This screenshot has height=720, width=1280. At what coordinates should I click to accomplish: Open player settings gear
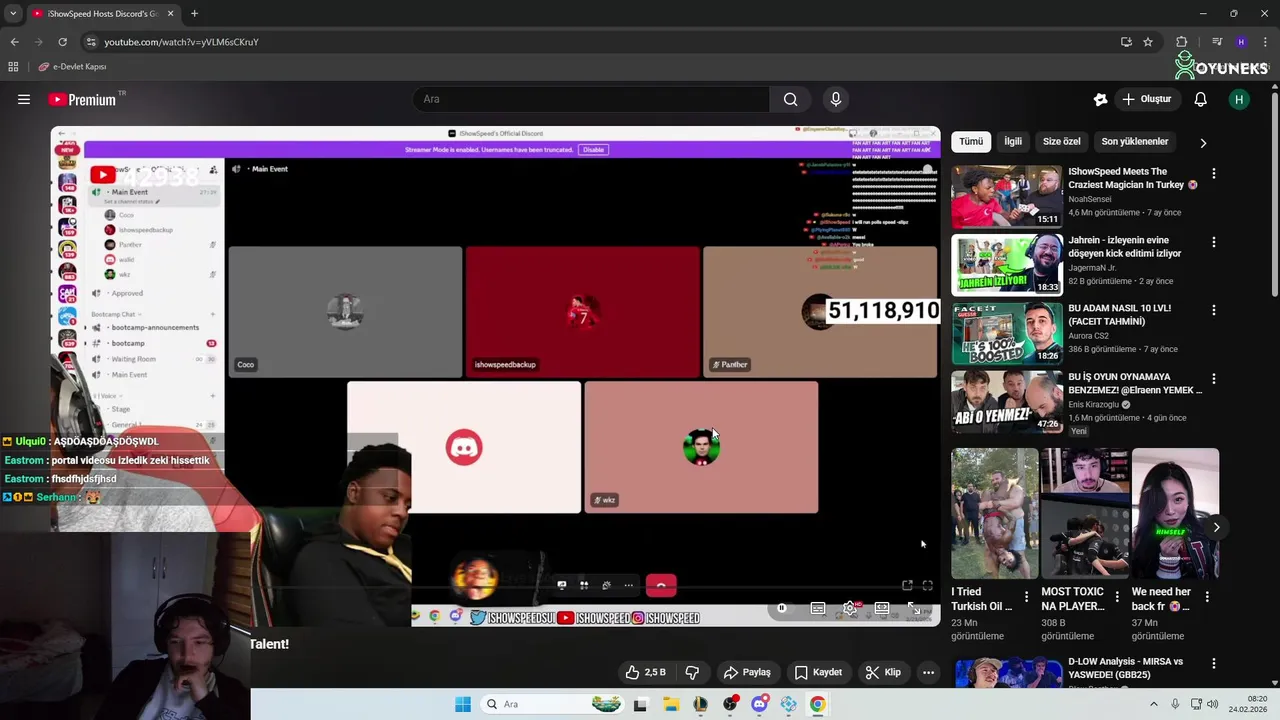849,608
